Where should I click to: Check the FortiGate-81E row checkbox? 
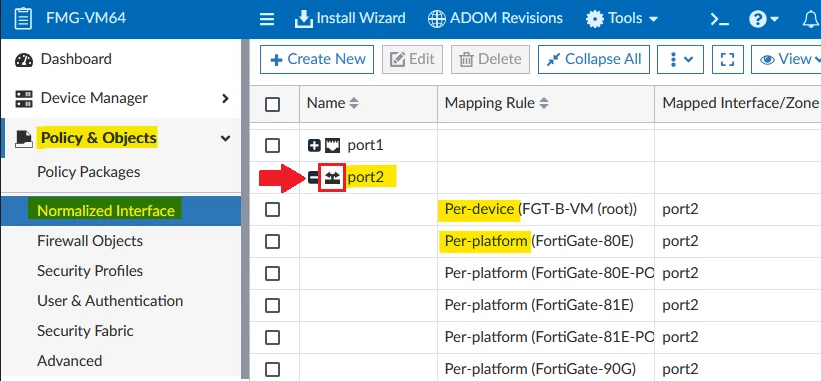click(x=272, y=306)
